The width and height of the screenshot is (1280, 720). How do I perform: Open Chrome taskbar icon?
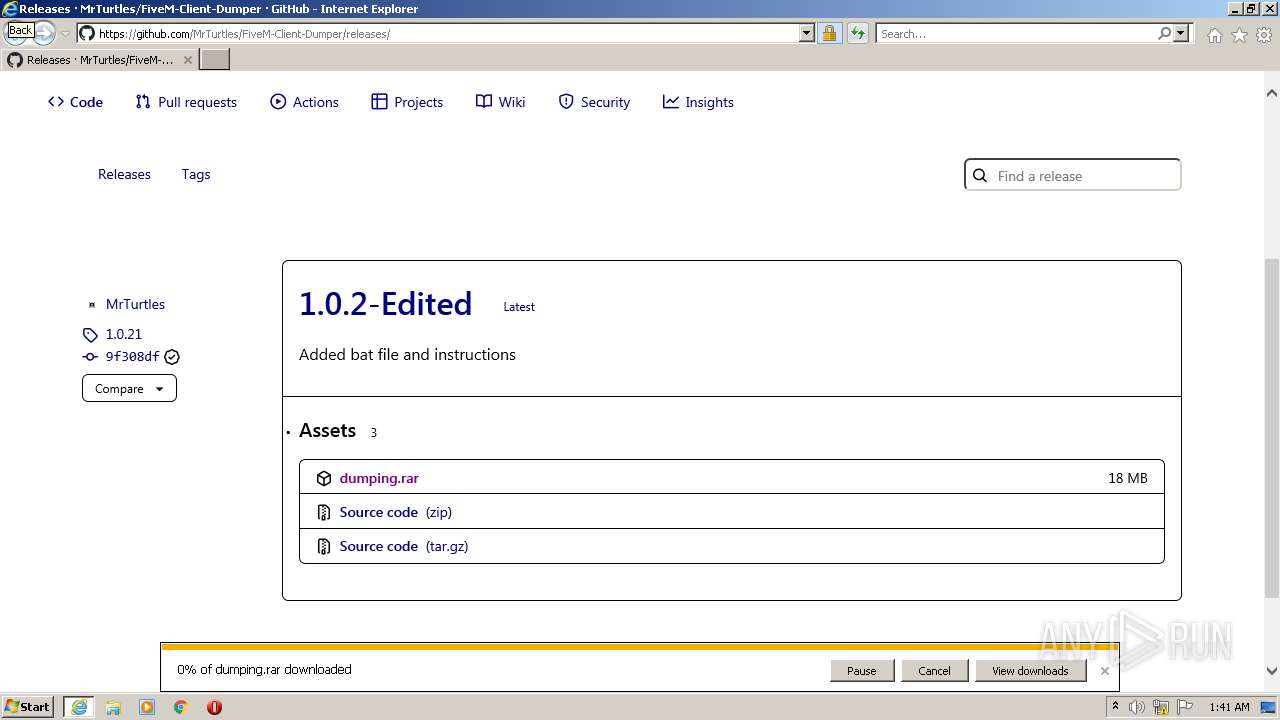(x=181, y=707)
